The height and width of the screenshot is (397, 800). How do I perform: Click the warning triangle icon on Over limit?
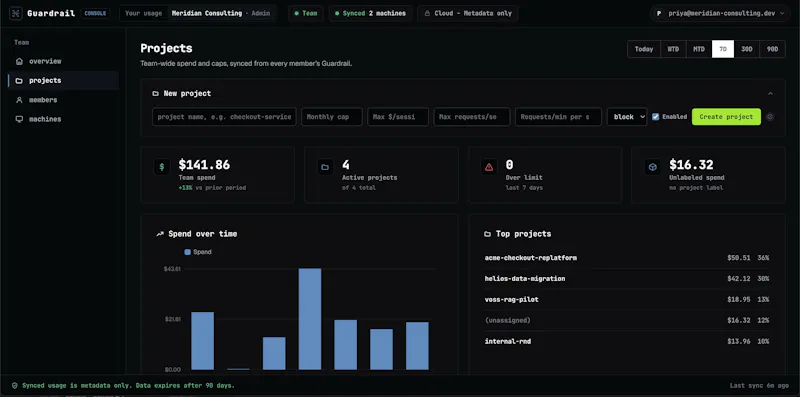(489, 167)
